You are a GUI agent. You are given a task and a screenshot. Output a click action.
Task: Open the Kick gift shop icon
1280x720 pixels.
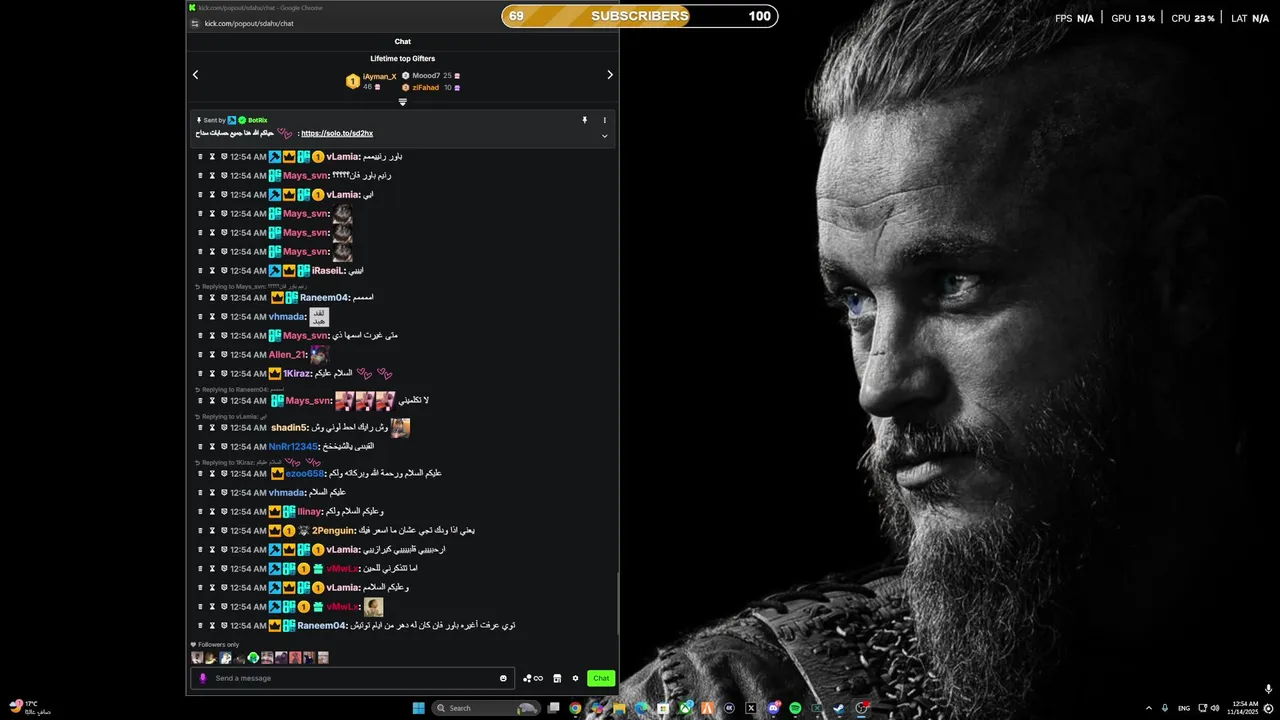point(557,678)
